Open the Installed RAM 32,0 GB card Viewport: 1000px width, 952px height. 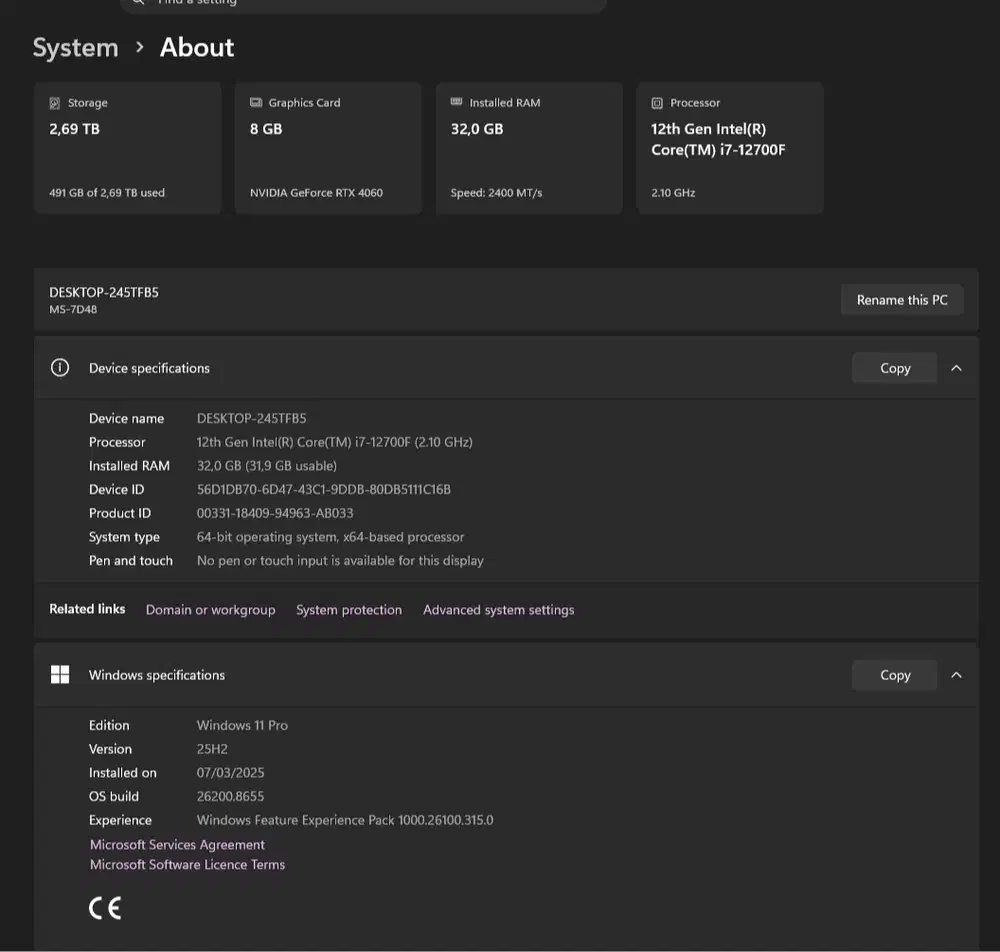pos(529,148)
